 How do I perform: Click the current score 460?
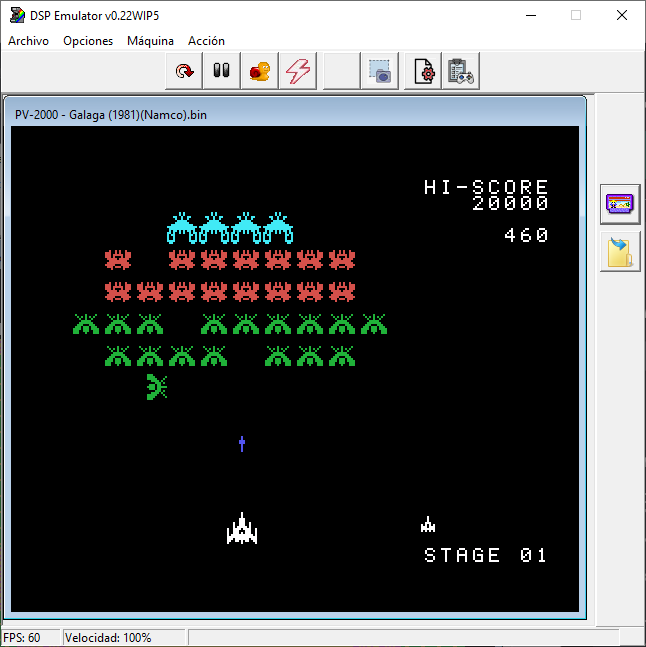pyautogui.click(x=526, y=235)
